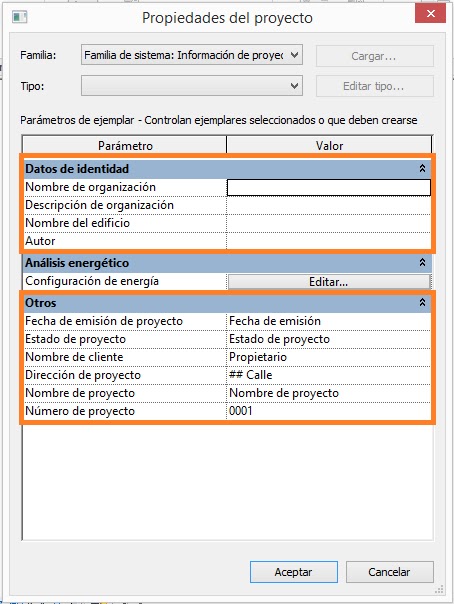Image resolution: width=454 pixels, height=604 pixels.
Task: Click the Descripción de organización value field
Action: pyautogui.click(x=329, y=205)
